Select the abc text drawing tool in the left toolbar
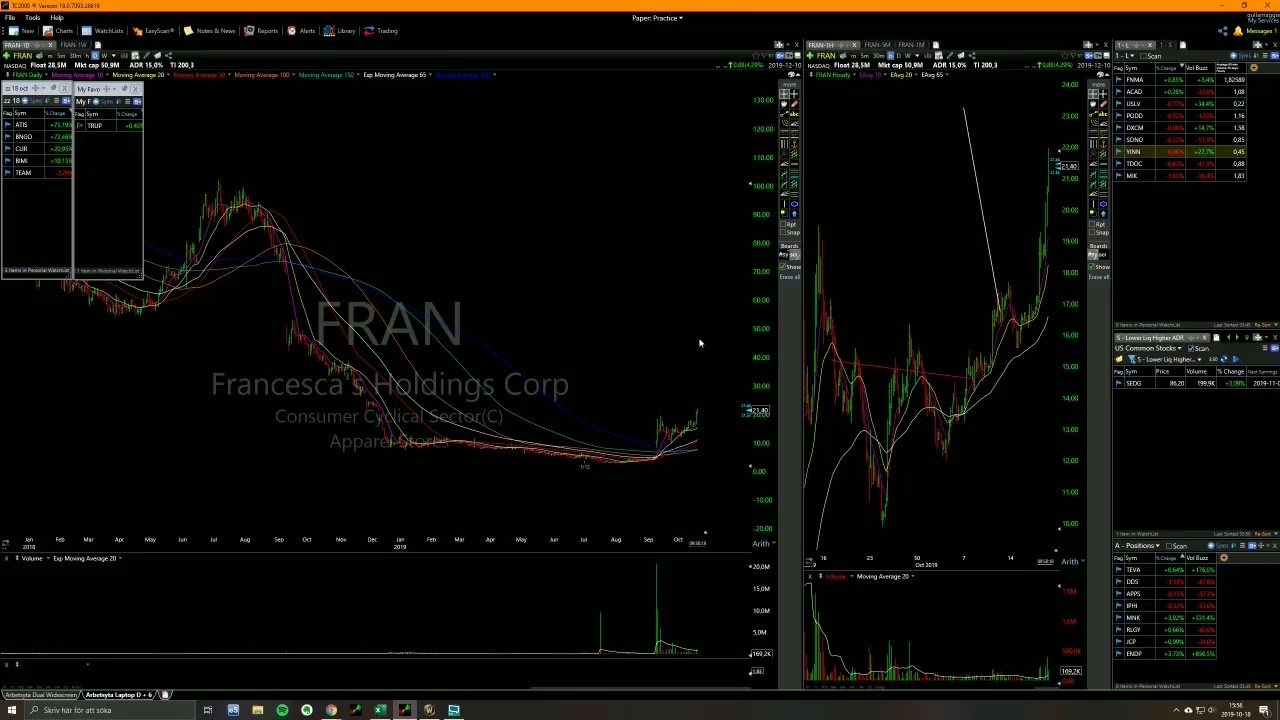 click(794, 114)
